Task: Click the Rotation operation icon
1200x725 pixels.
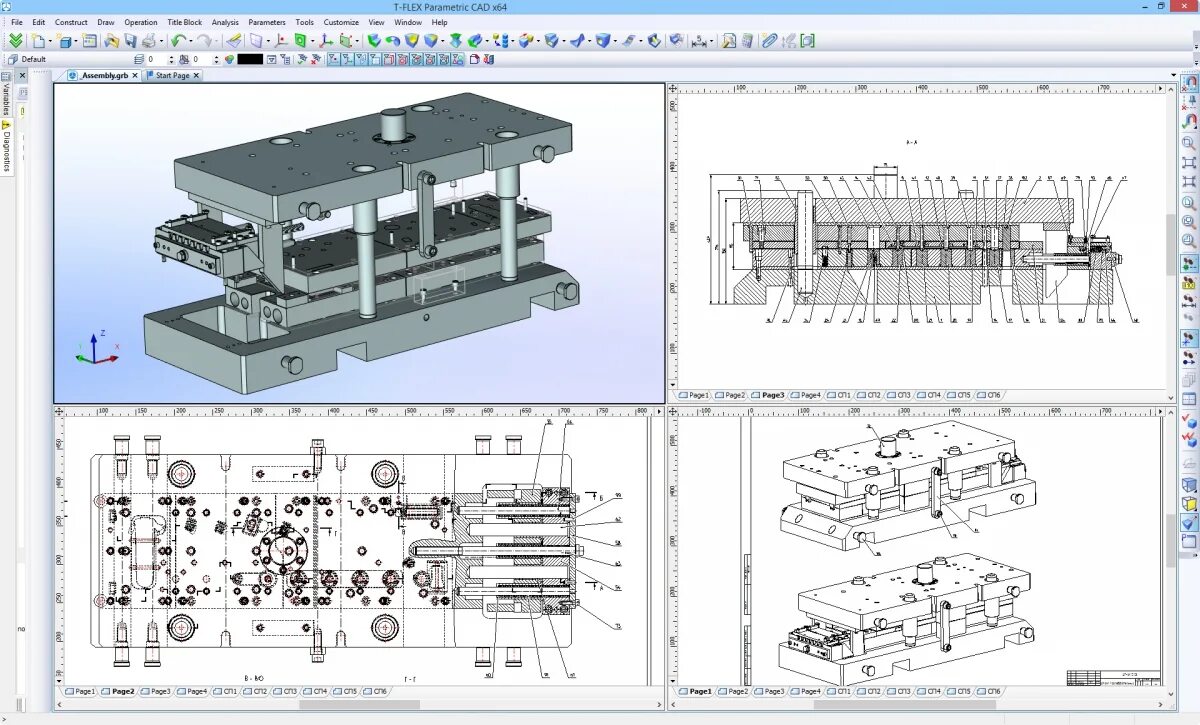Action: pos(392,41)
